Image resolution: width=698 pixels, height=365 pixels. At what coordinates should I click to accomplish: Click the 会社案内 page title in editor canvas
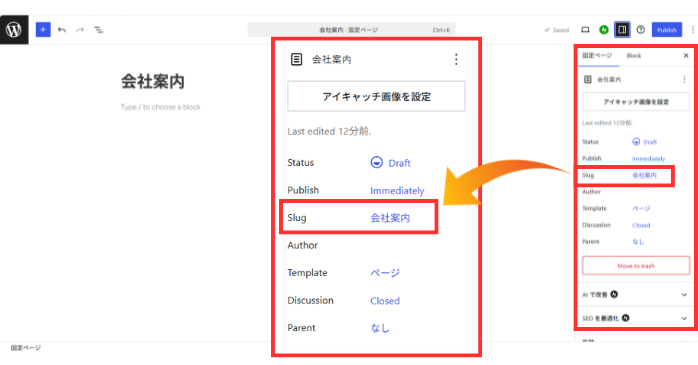153,81
